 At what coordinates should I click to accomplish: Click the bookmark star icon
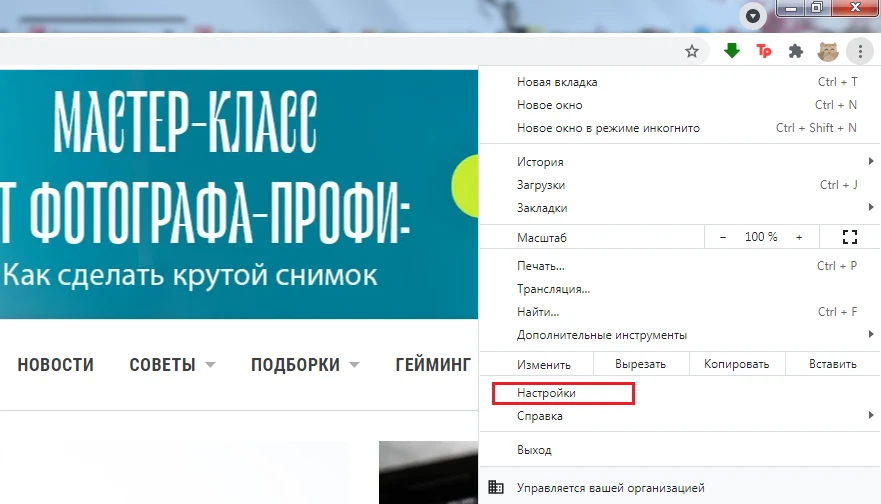pyautogui.click(x=691, y=51)
